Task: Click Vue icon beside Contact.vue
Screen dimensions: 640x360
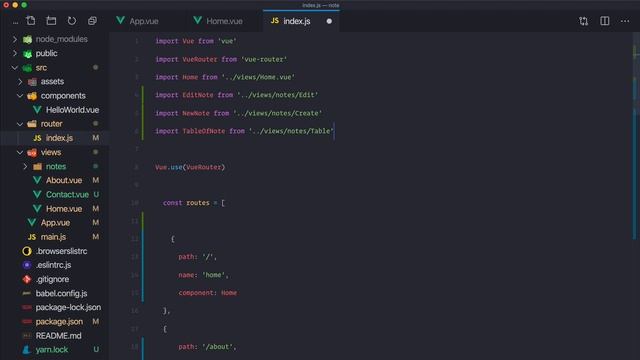Action: tap(37, 195)
